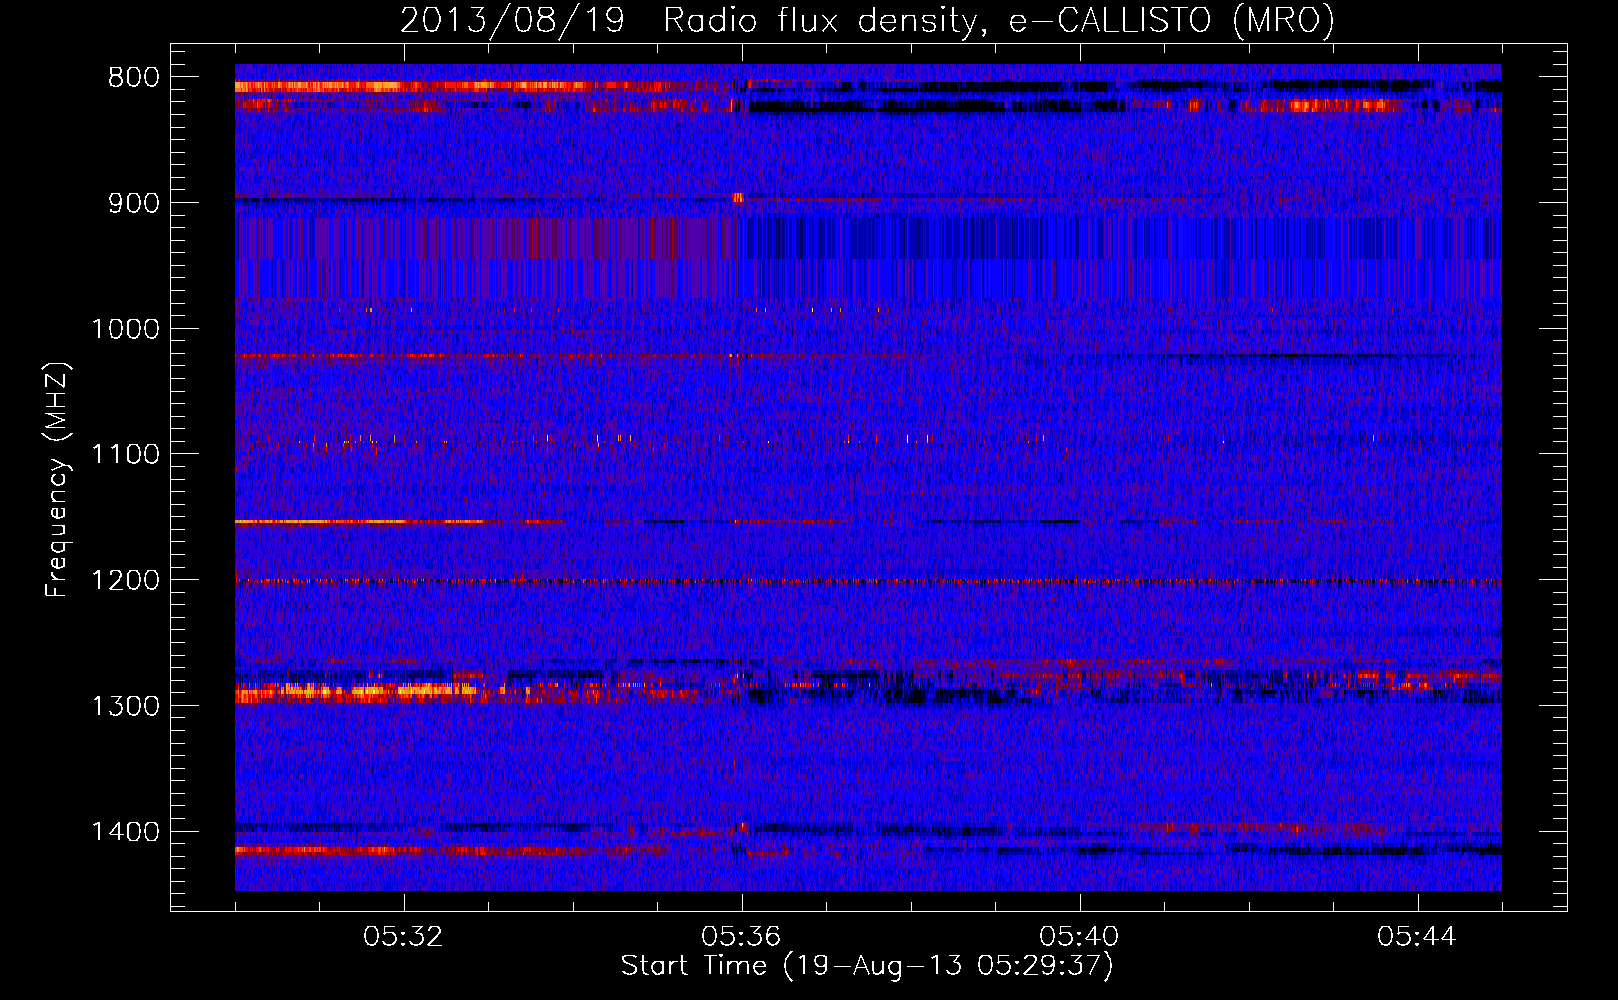Click the Frequency (MHZ) axis title
The width and height of the screenshot is (1618, 1000).
(x=57, y=480)
